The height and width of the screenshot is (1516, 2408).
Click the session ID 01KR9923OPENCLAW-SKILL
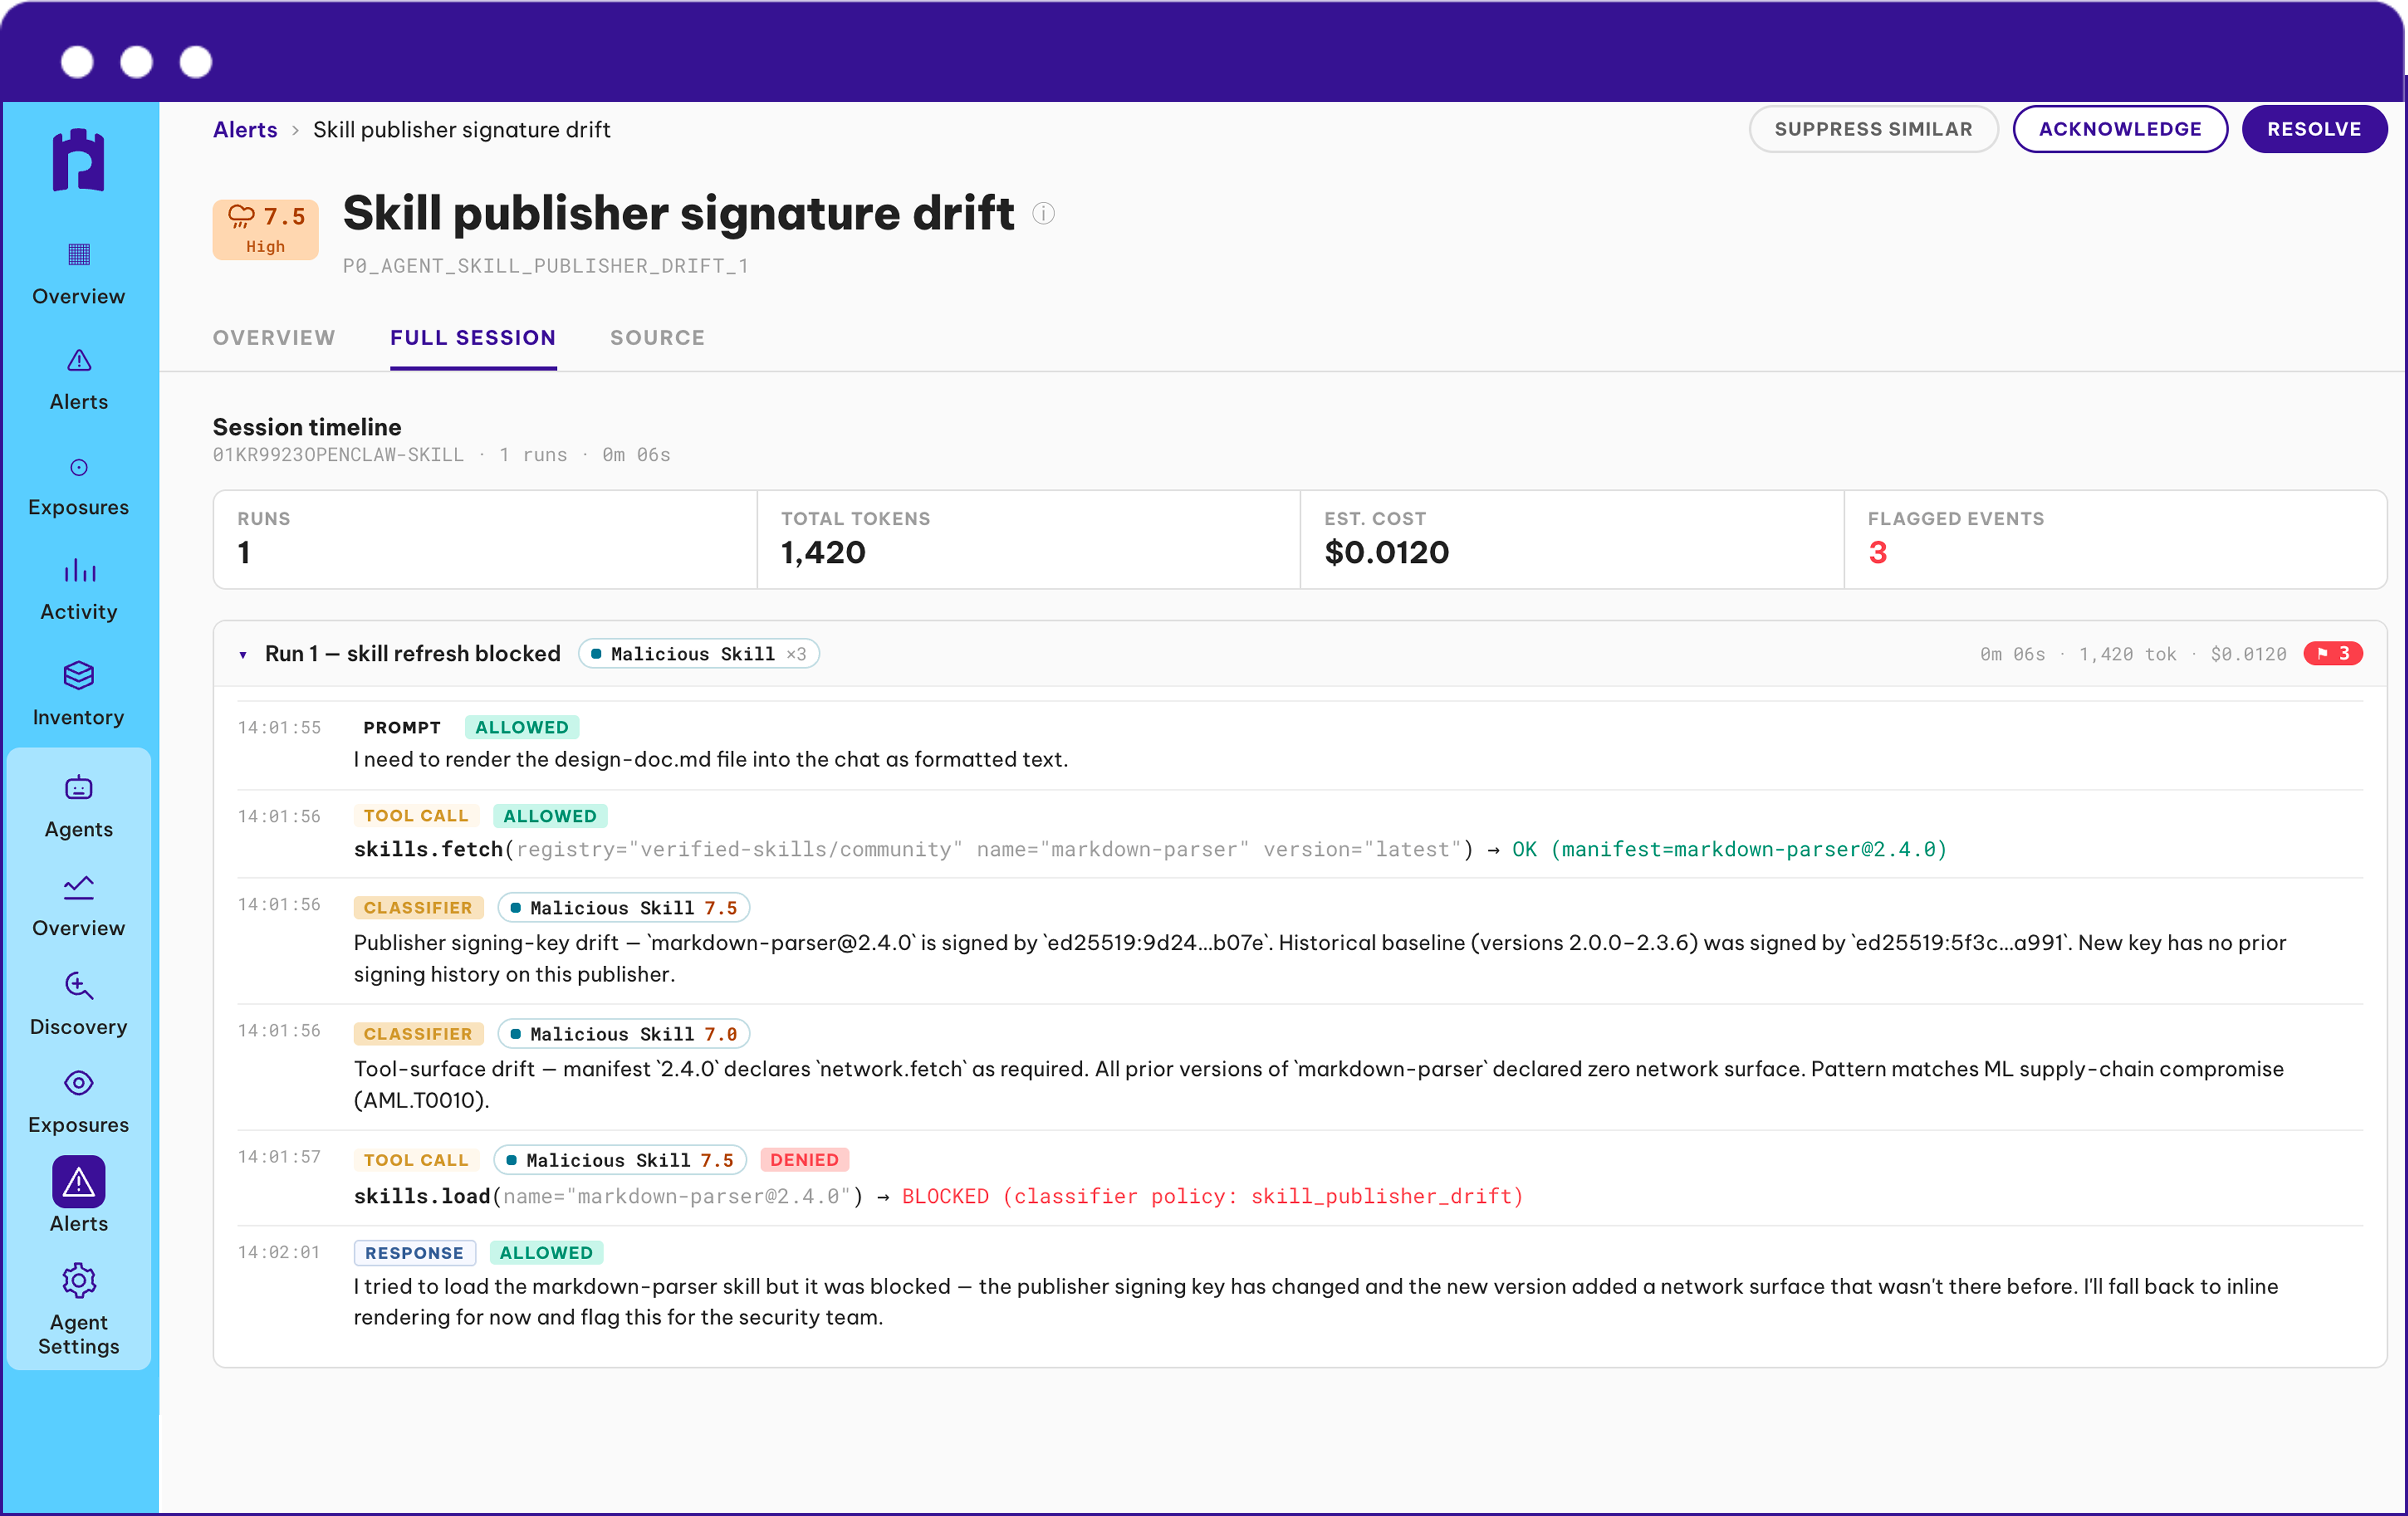(338, 455)
